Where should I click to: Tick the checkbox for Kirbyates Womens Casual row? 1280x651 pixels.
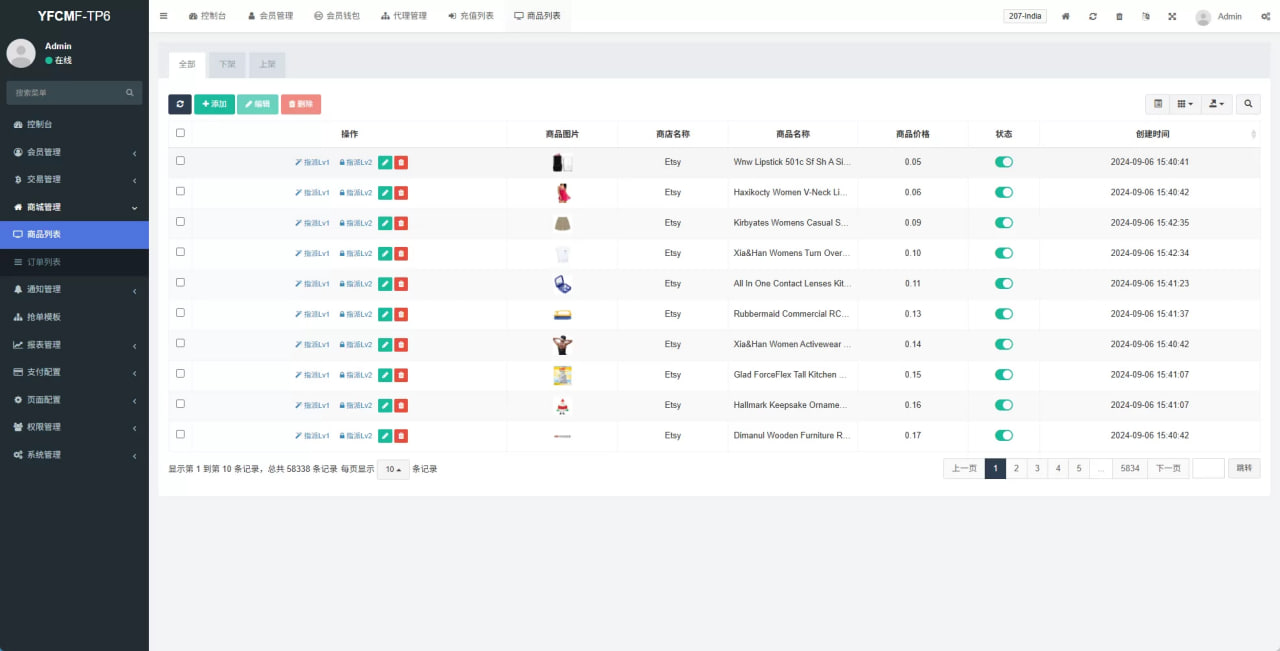180,222
